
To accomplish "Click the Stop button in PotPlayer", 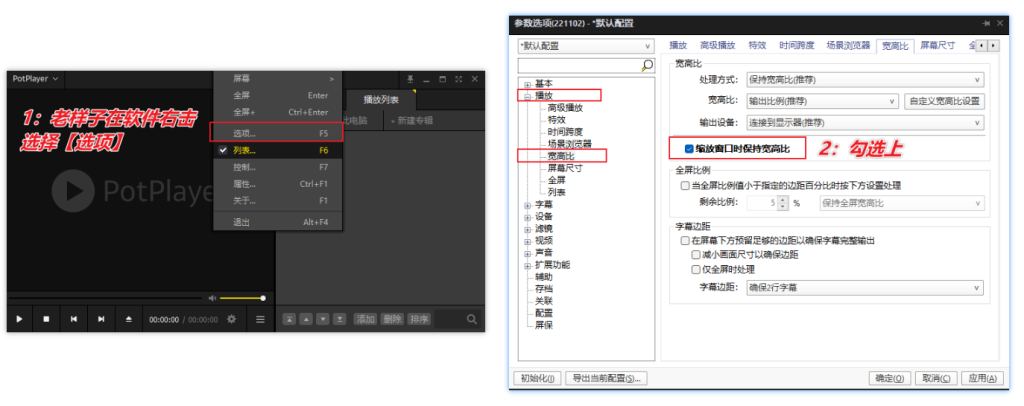I will click(46, 319).
